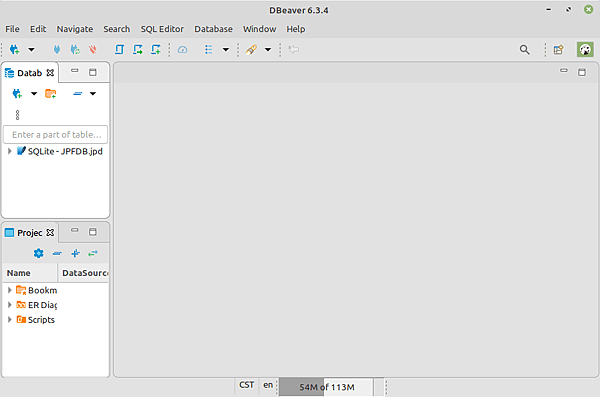Open the Navigate menu
The image size is (600, 397).
(x=75, y=29)
